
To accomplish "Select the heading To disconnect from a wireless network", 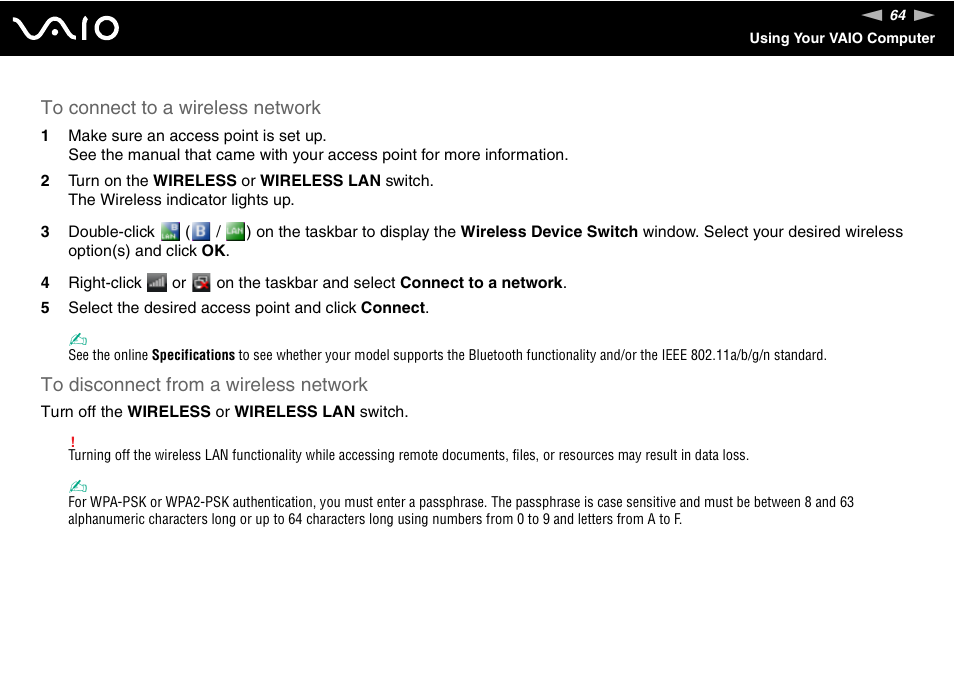I will click(204, 385).
